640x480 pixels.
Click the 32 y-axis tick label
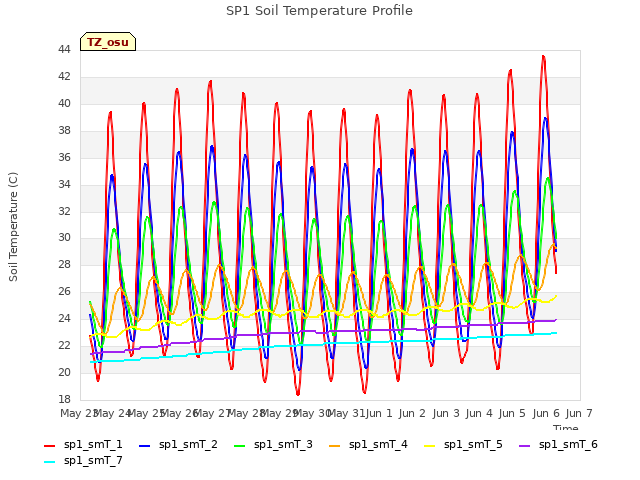click(x=64, y=211)
